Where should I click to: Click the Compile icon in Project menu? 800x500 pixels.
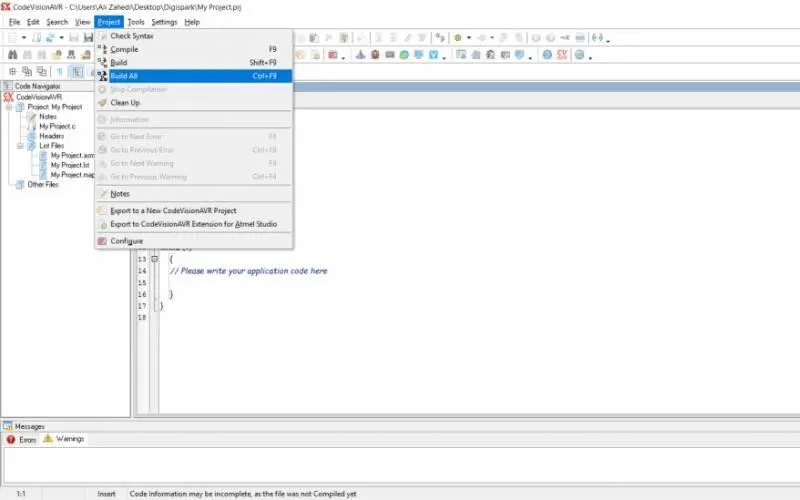[x=103, y=49]
